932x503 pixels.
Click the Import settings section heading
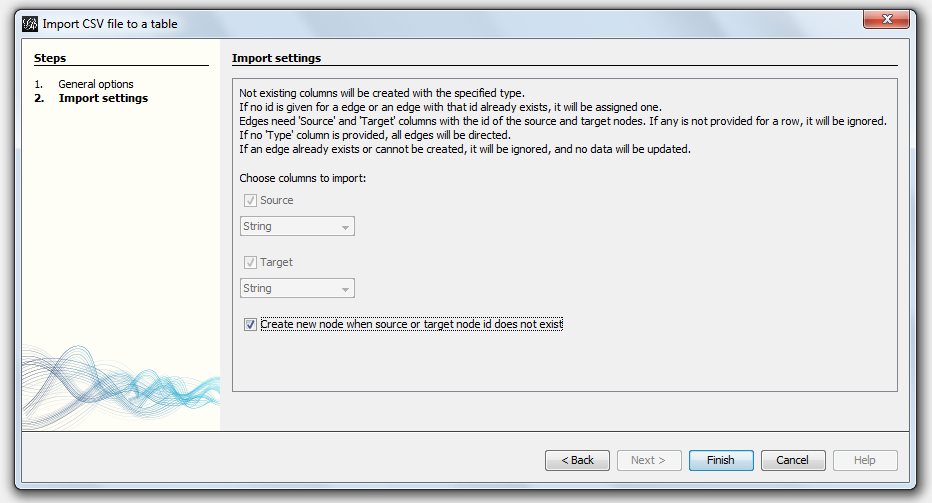pos(276,58)
